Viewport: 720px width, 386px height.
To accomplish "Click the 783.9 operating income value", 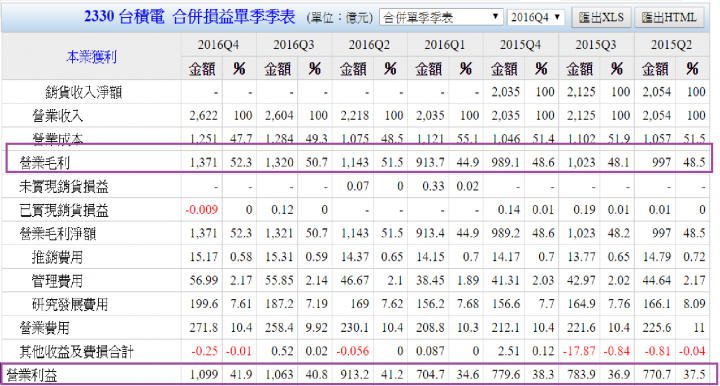I will pyautogui.click(x=581, y=375).
